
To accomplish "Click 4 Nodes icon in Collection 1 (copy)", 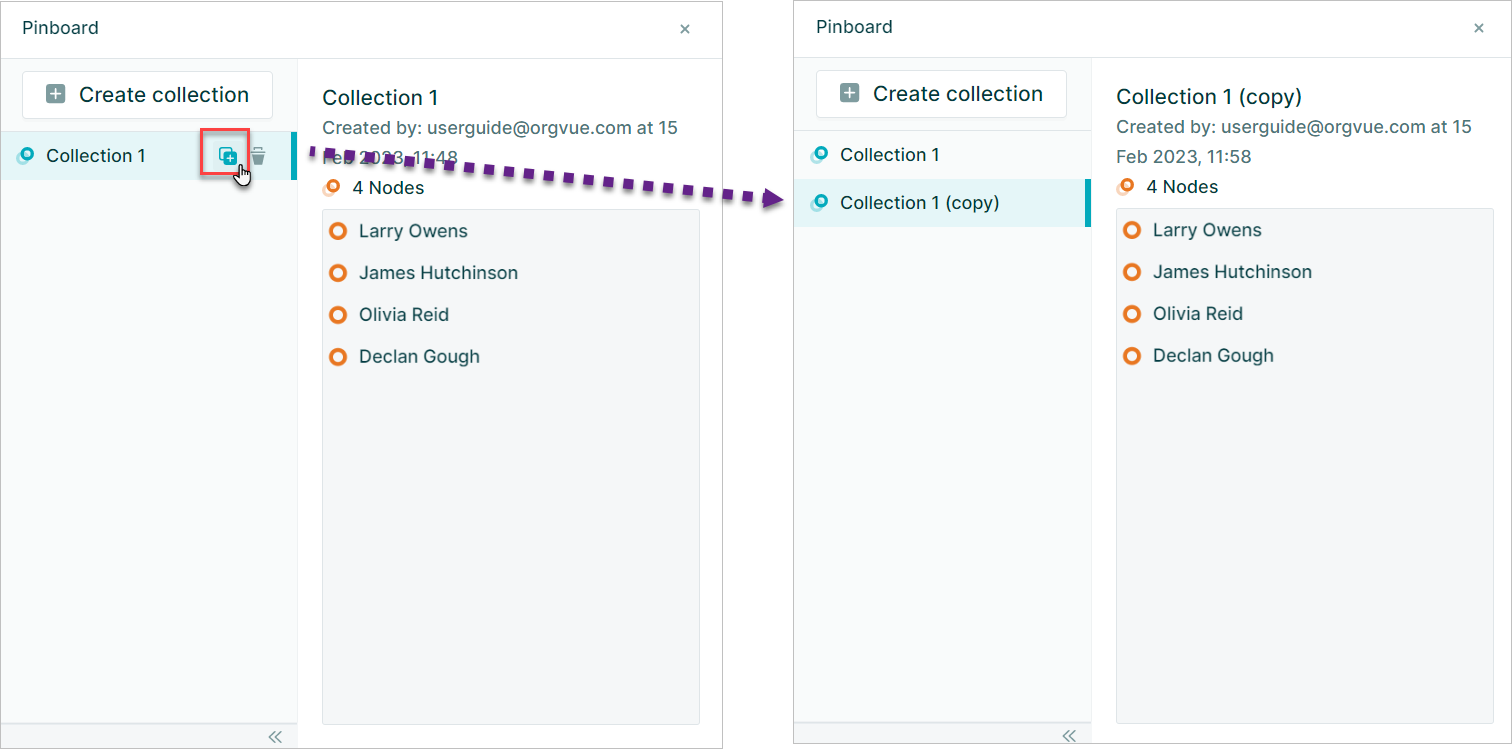I will point(1126,186).
